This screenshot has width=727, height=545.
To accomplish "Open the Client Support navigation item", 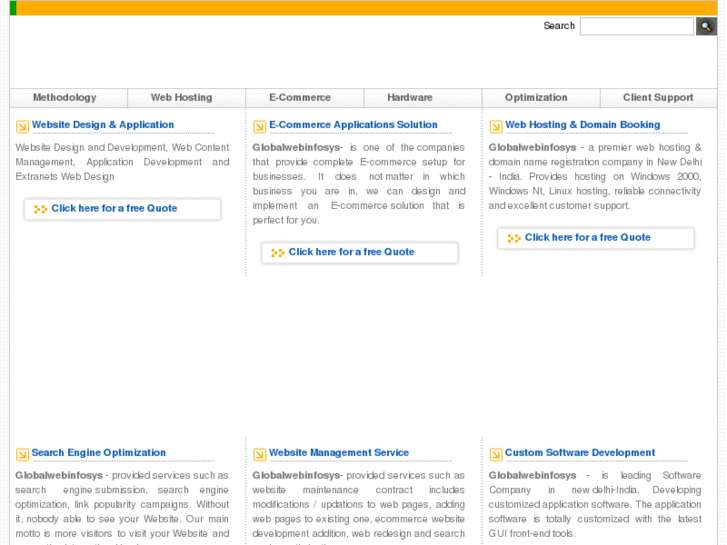I will [658, 98].
